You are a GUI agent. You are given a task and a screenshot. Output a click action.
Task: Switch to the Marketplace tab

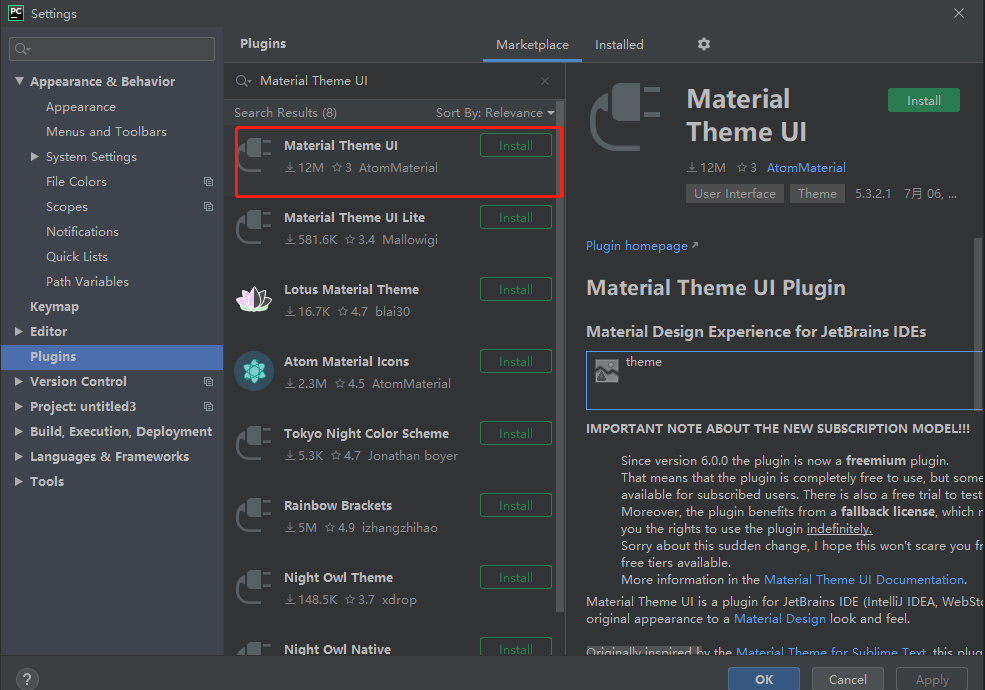(x=532, y=45)
